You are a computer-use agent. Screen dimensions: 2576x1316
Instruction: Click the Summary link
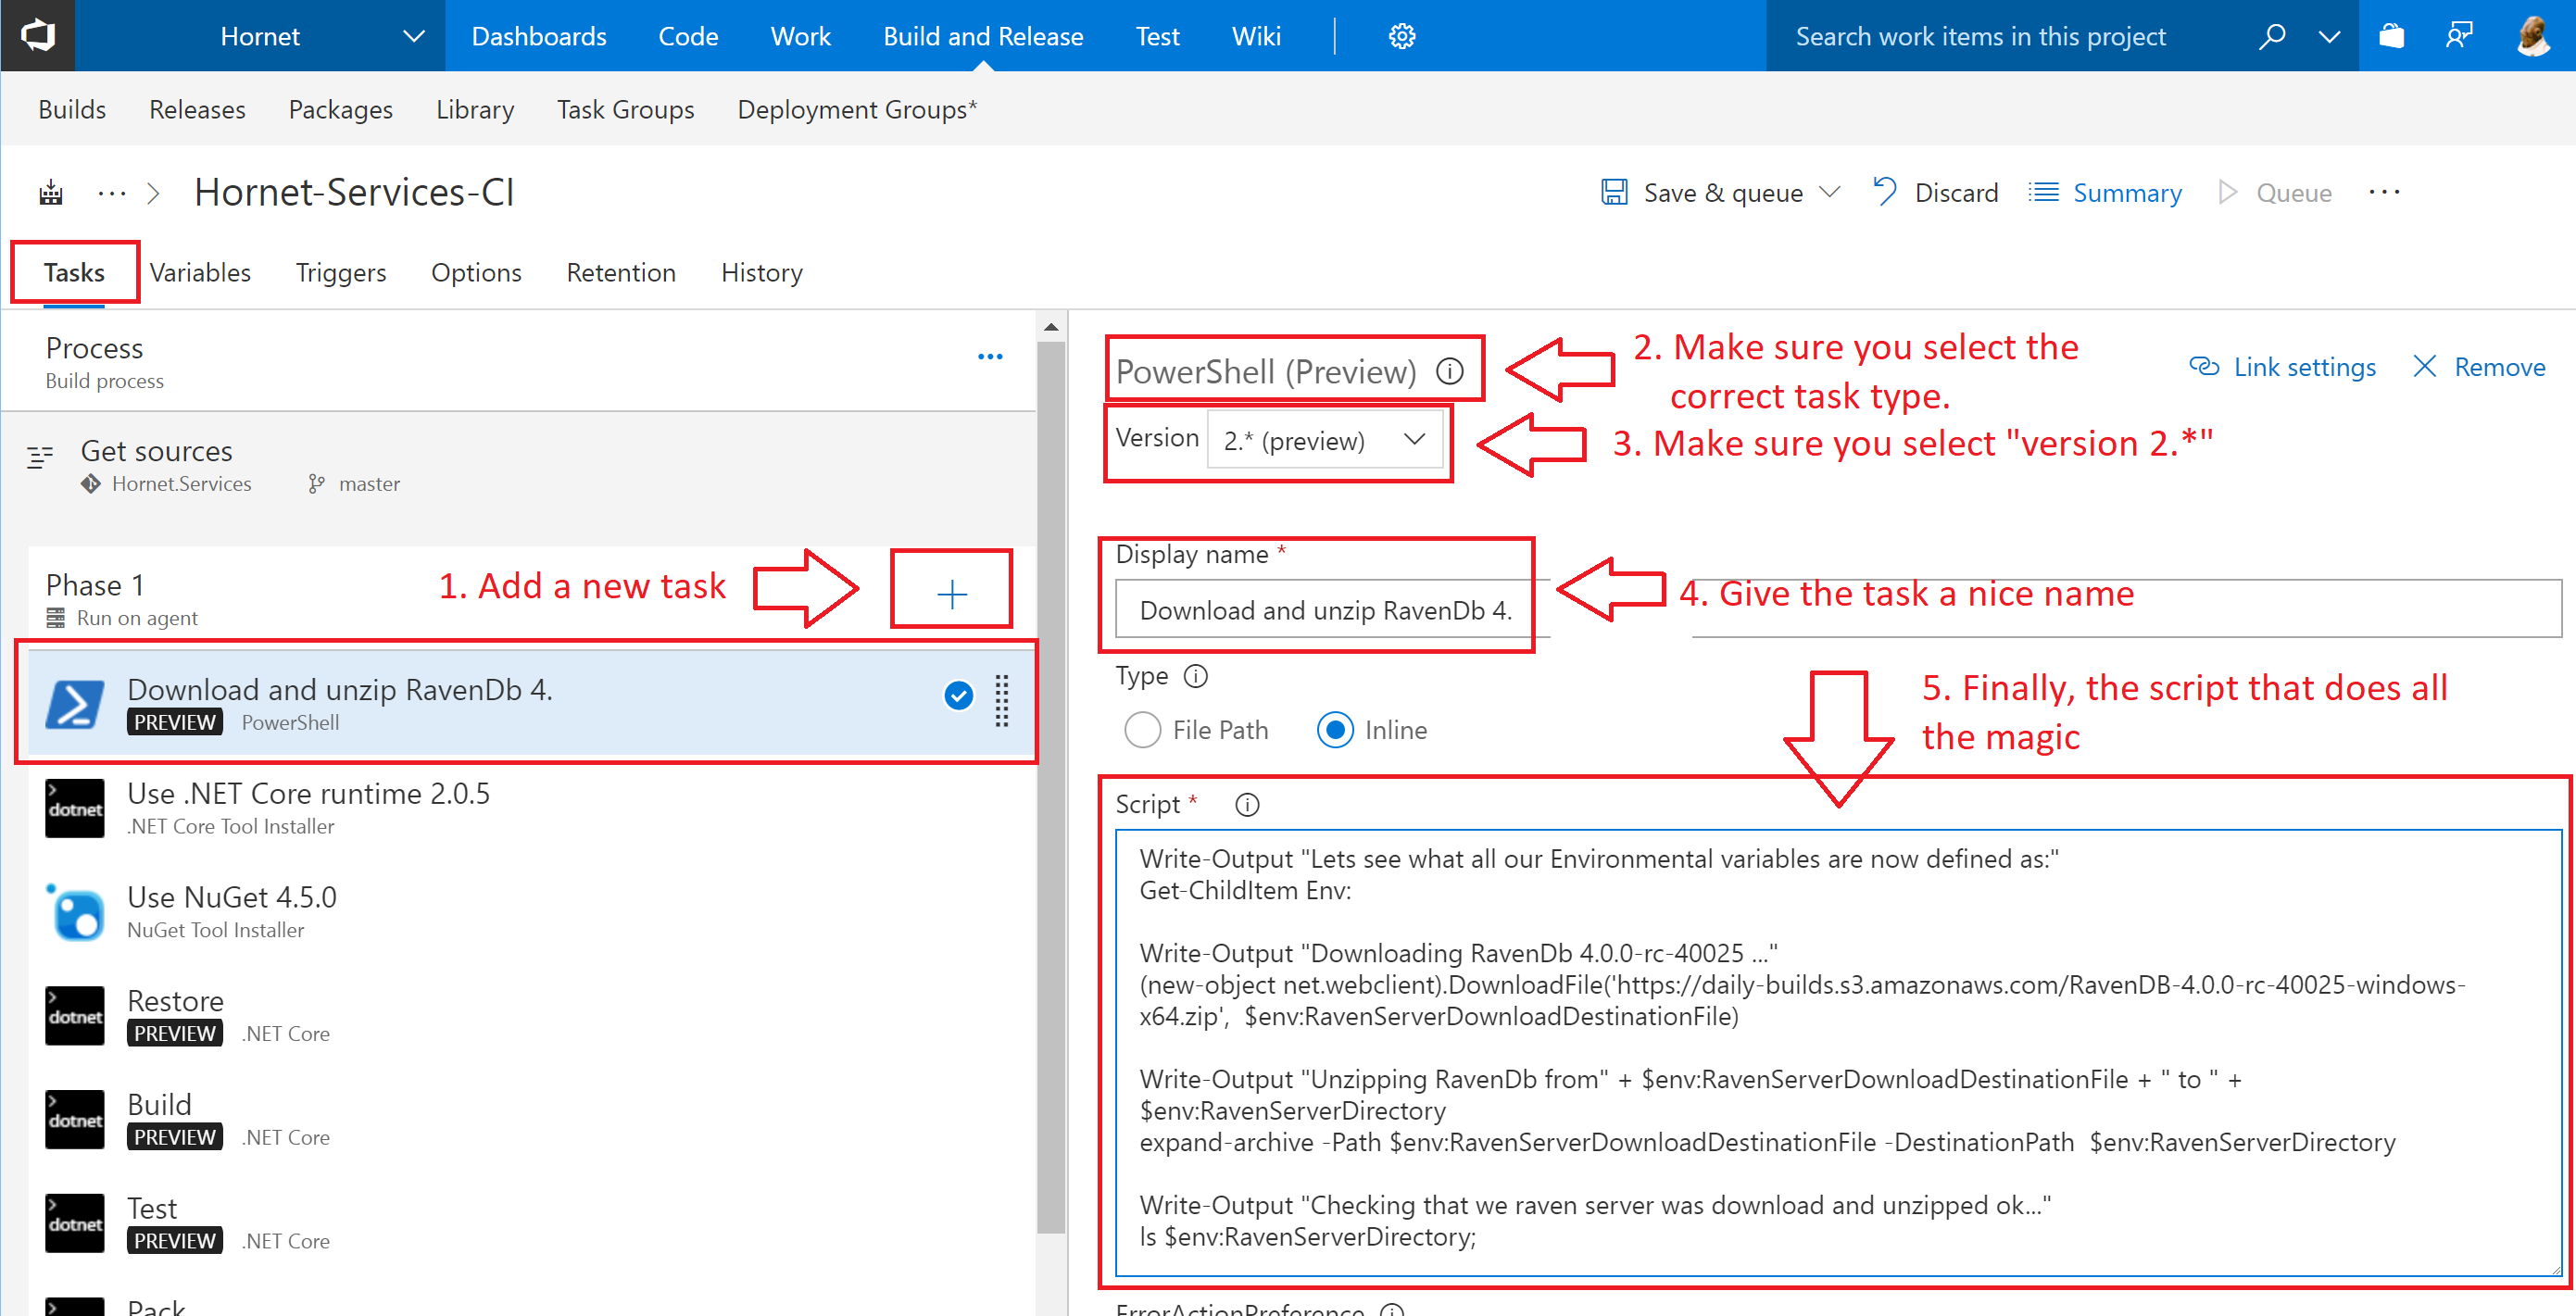click(2106, 192)
